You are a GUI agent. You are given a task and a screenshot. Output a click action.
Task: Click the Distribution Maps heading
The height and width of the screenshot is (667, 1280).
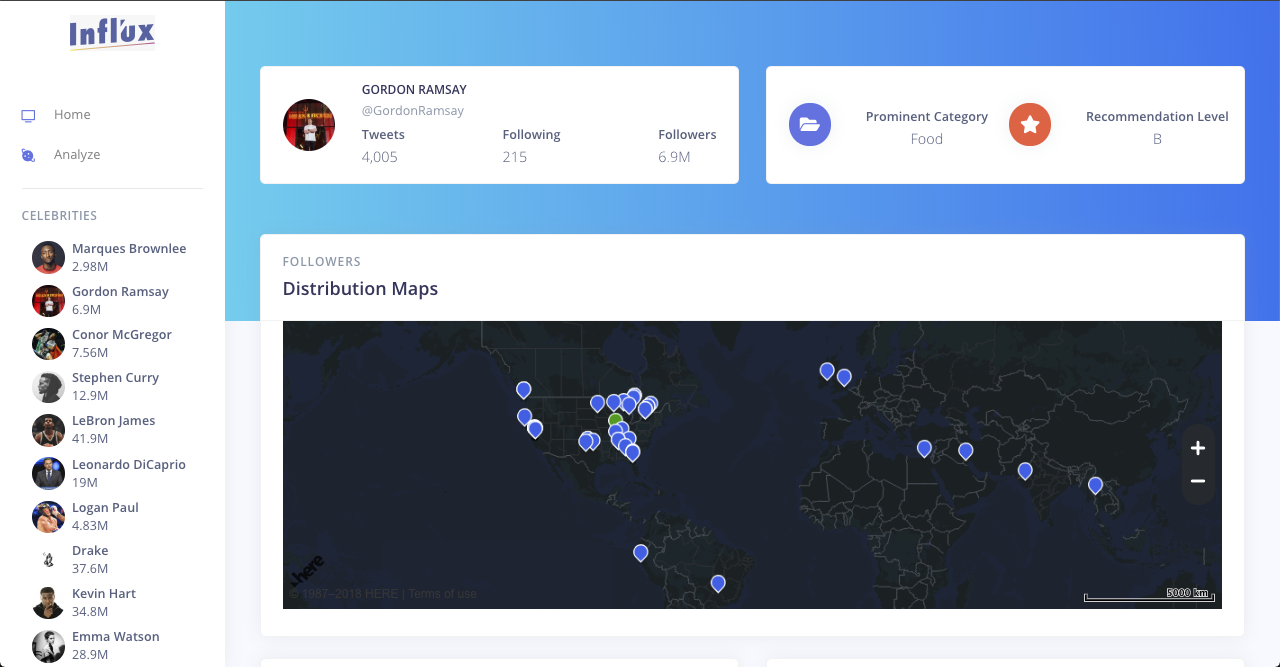pyautogui.click(x=360, y=289)
